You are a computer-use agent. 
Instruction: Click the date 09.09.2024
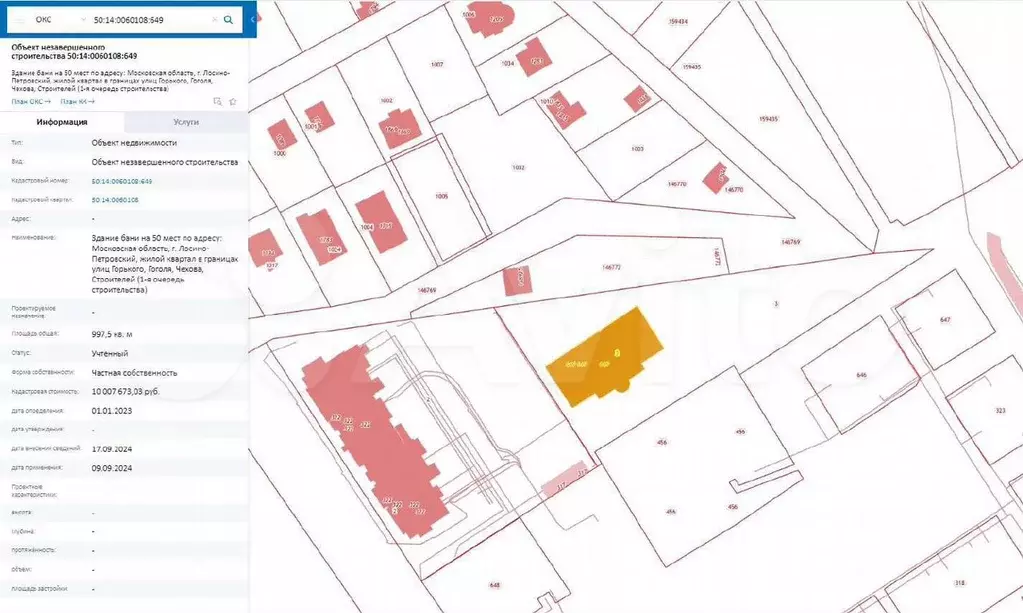112,468
